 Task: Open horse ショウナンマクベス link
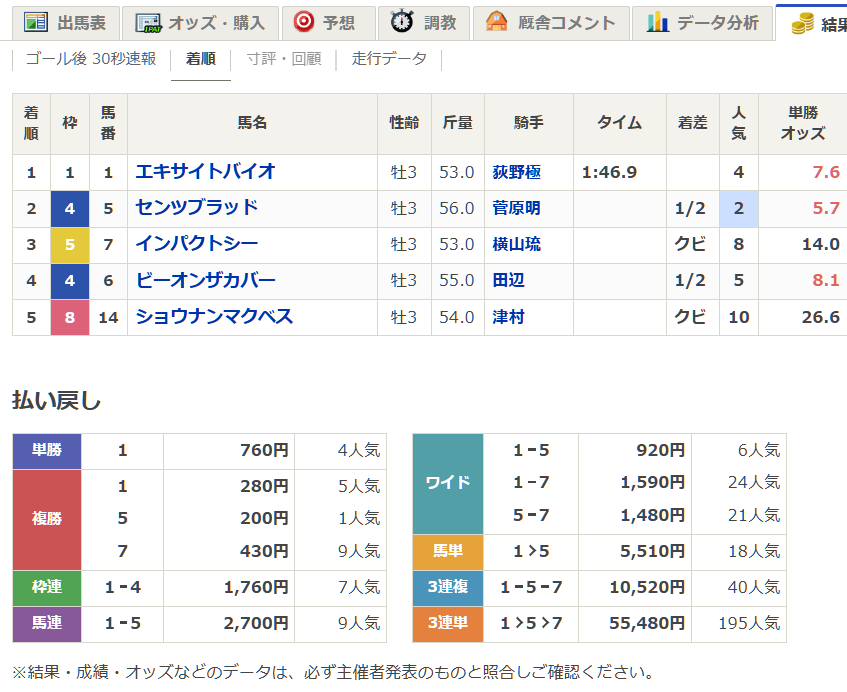pos(214,317)
